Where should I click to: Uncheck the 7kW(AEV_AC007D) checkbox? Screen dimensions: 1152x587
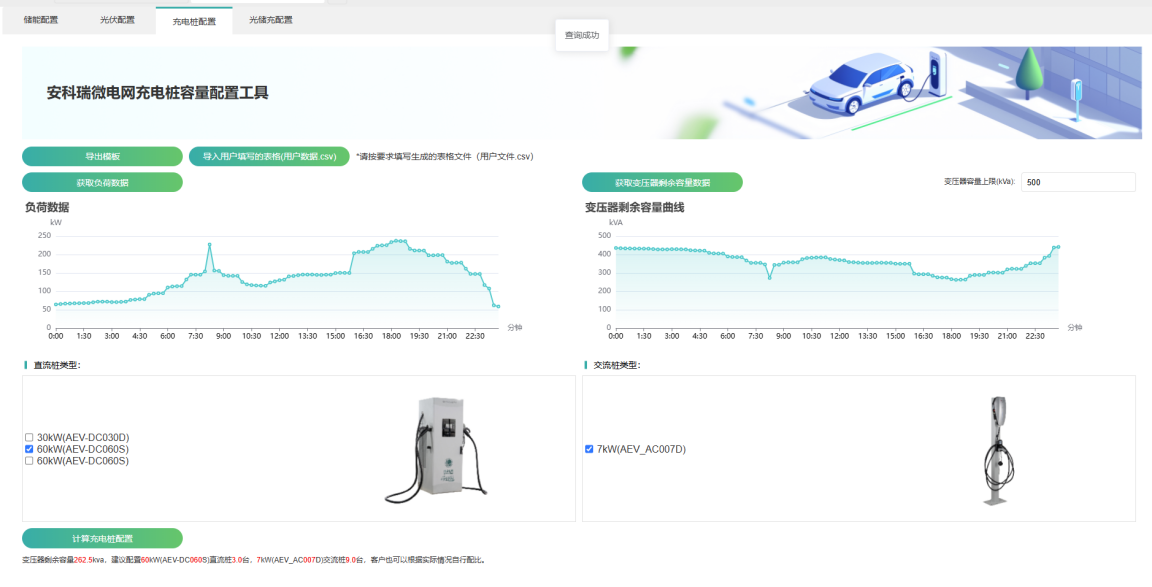(x=589, y=449)
